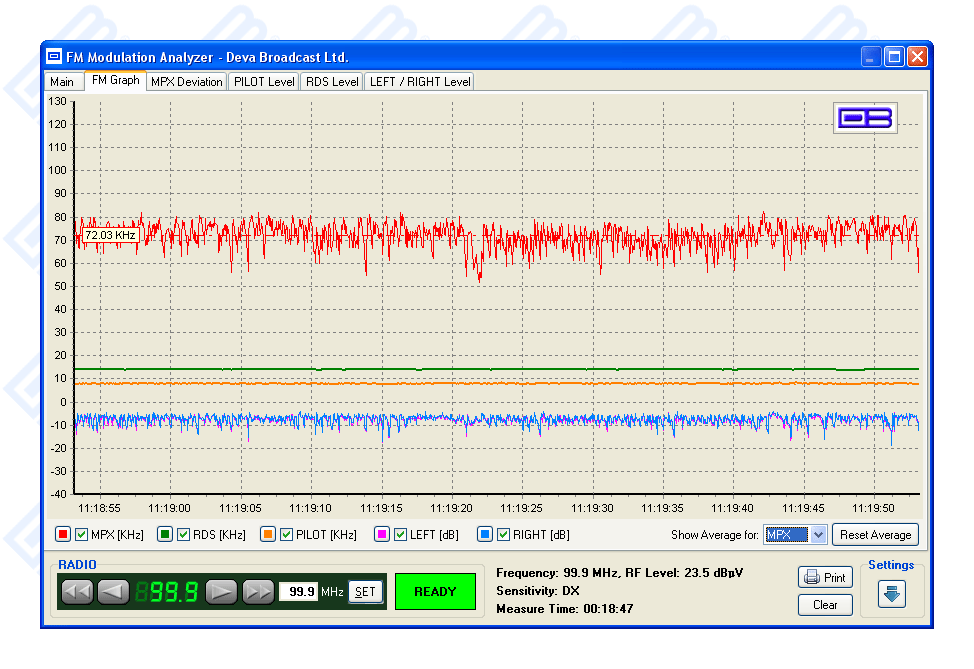Click the MHz frequency input field
Viewport: 974px width, 669px height.
click(x=298, y=592)
